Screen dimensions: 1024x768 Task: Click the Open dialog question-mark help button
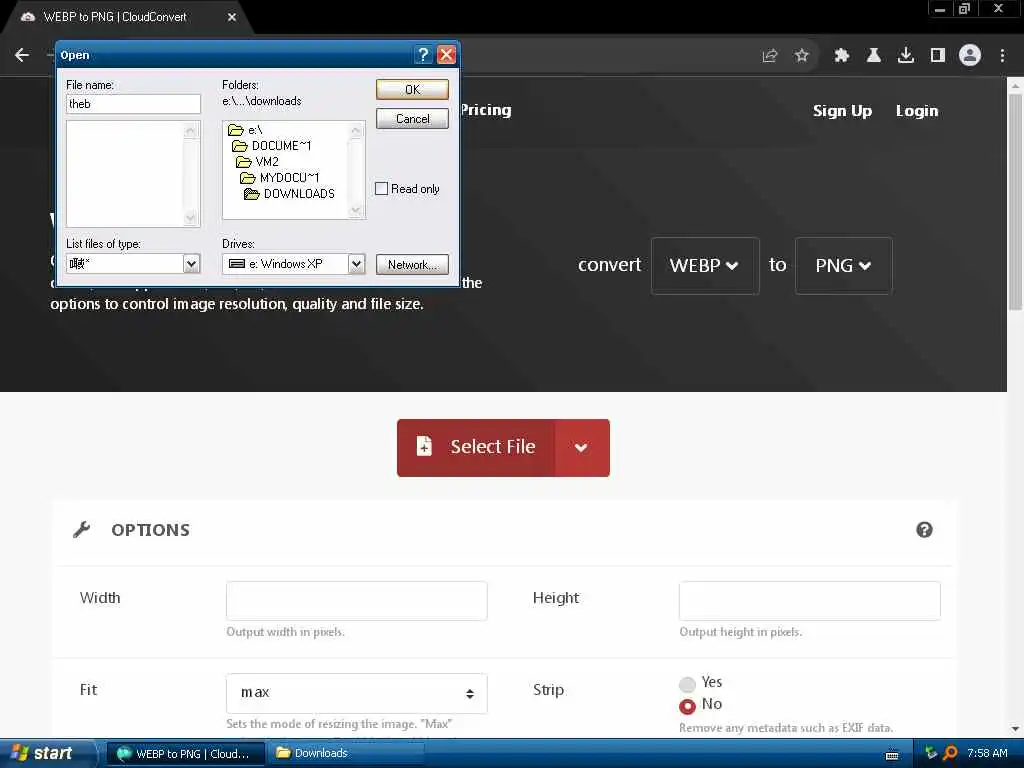click(x=423, y=55)
